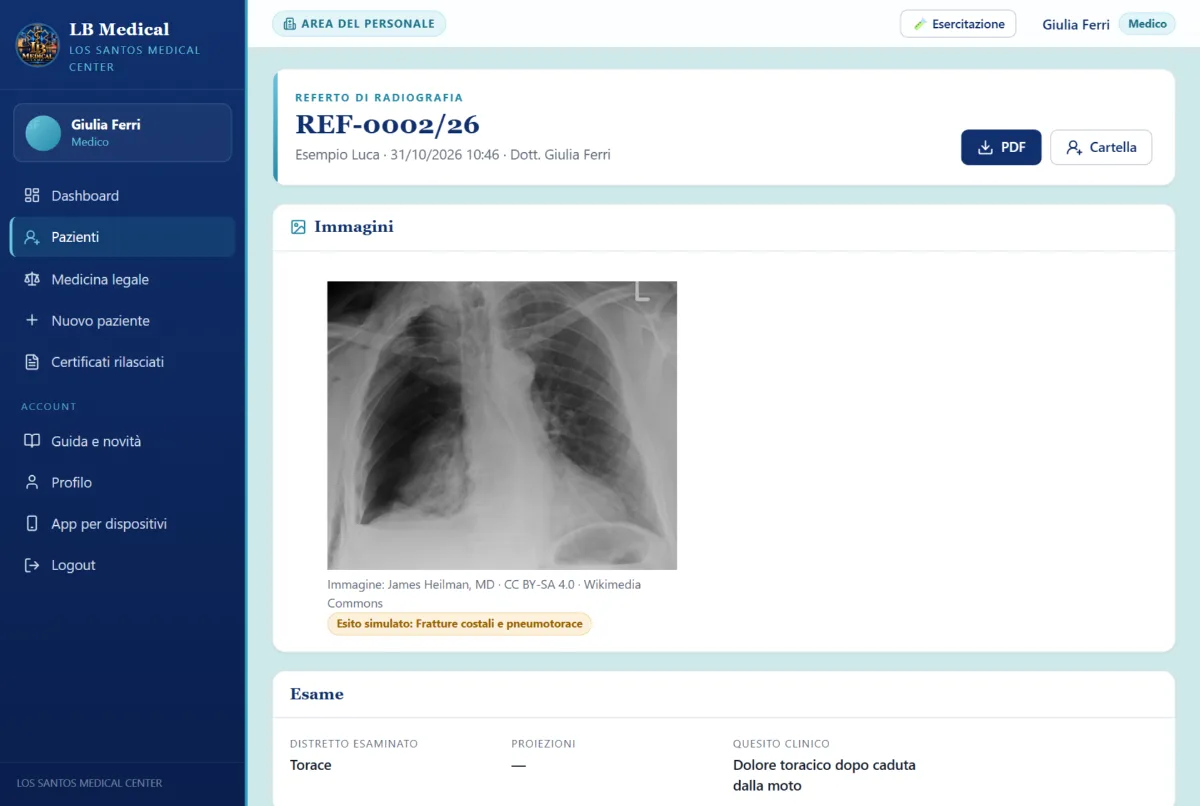The height and width of the screenshot is (806, 1200).
Task: Click the LB Medical logo emblem
Action: click(x=38, y=45)
